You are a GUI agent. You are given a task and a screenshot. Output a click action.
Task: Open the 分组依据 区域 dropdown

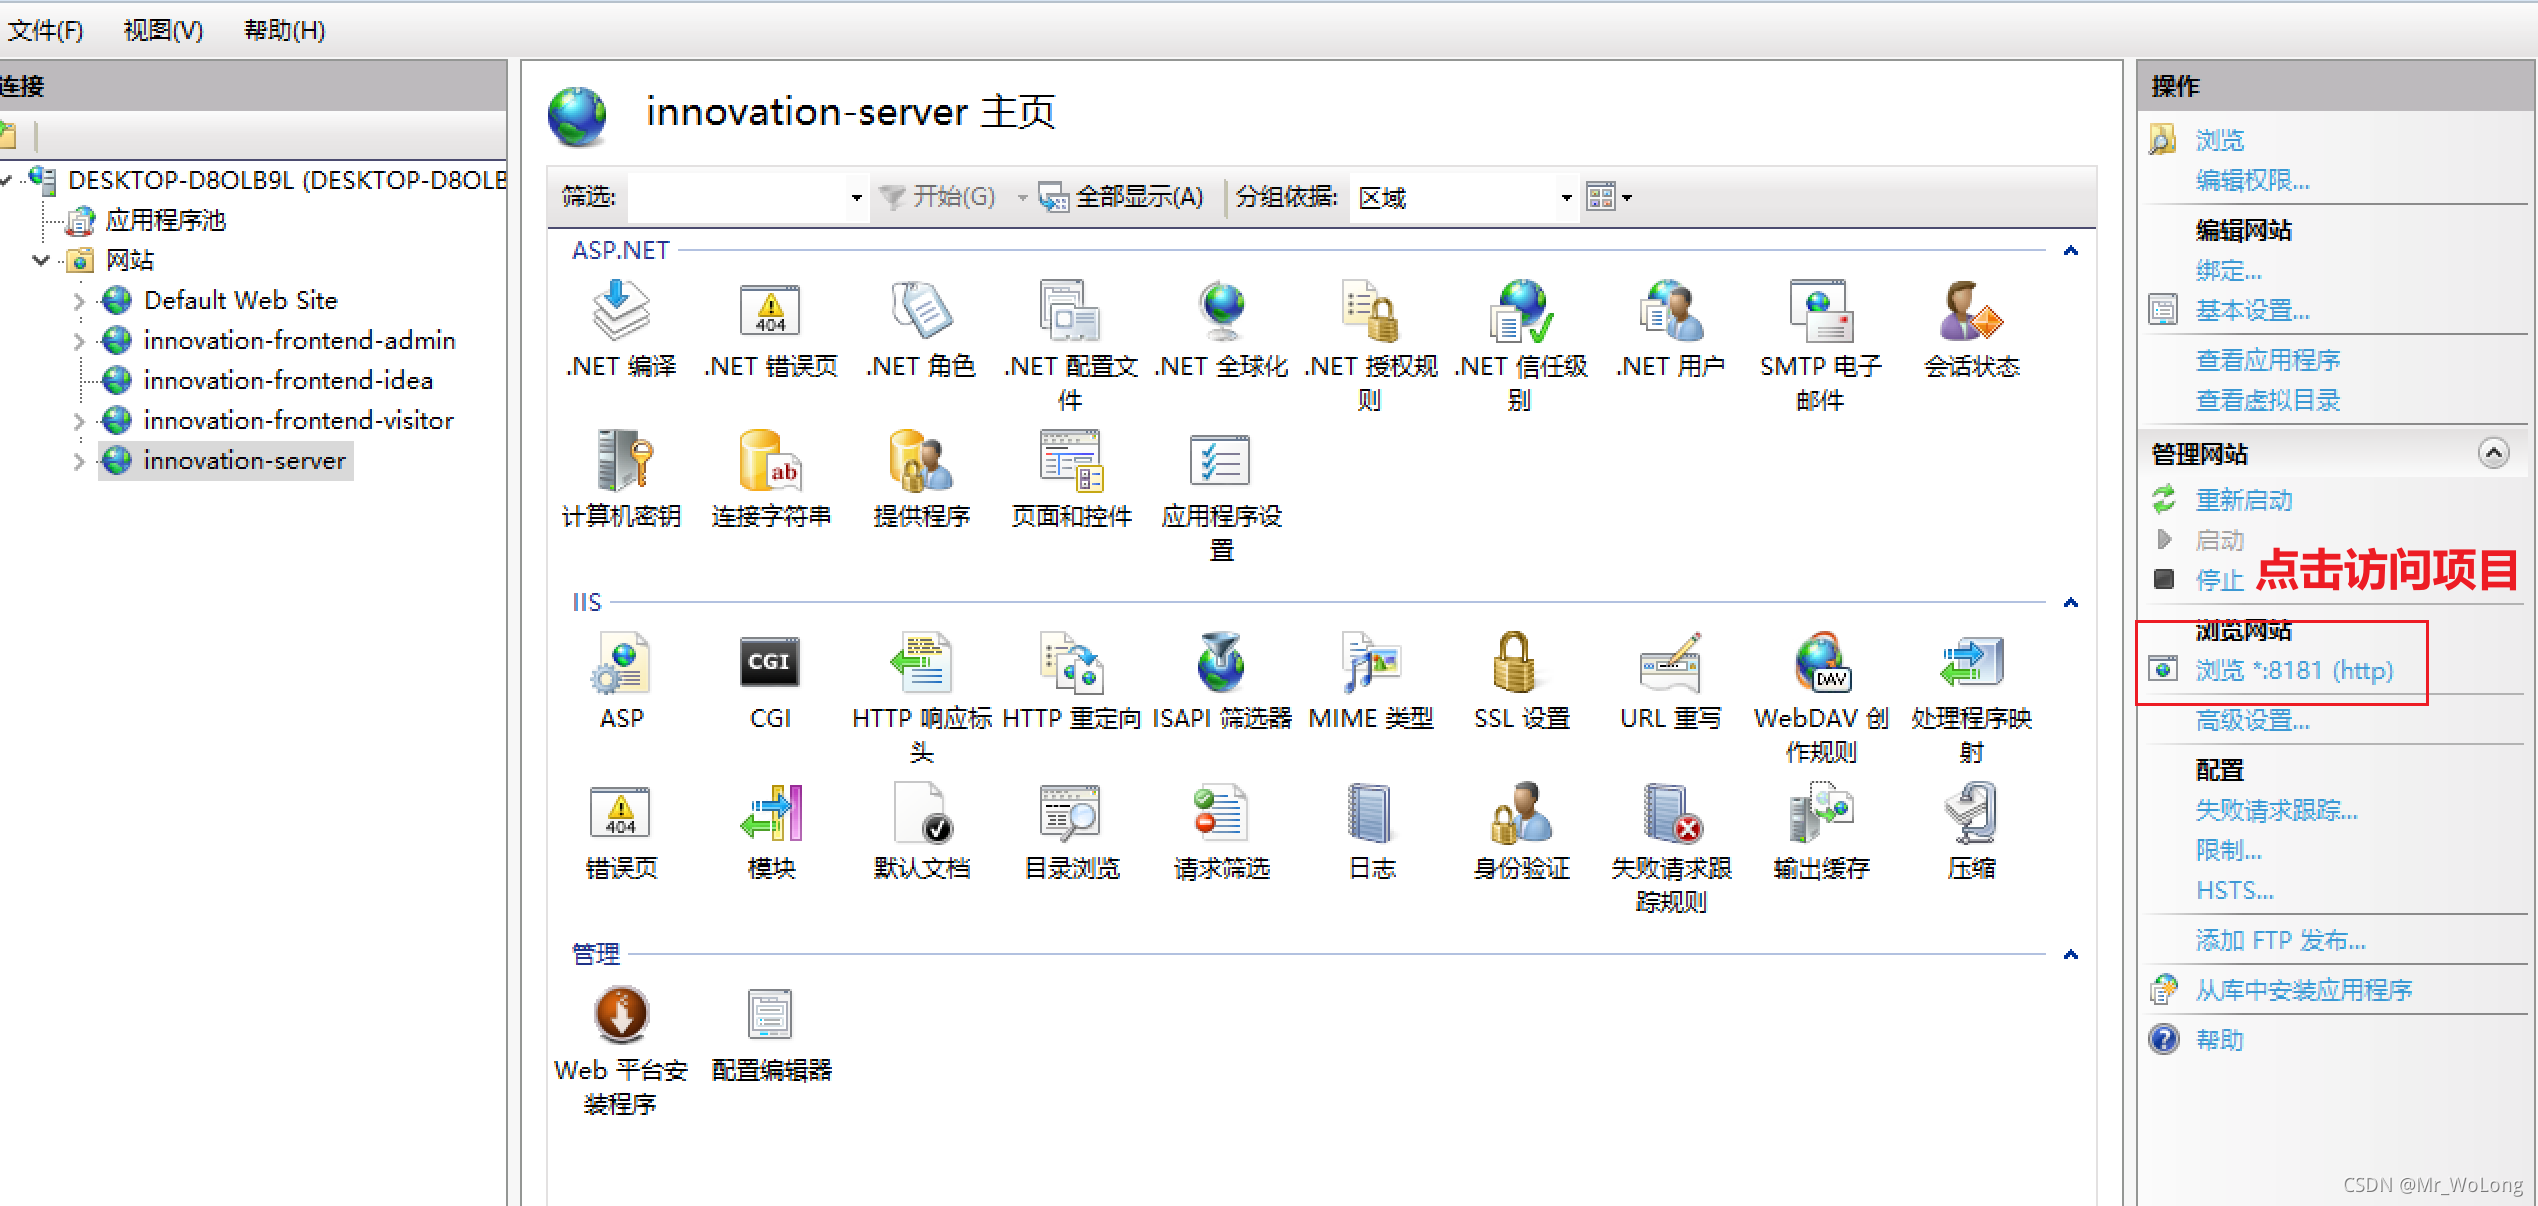[x=1463, y=197]
